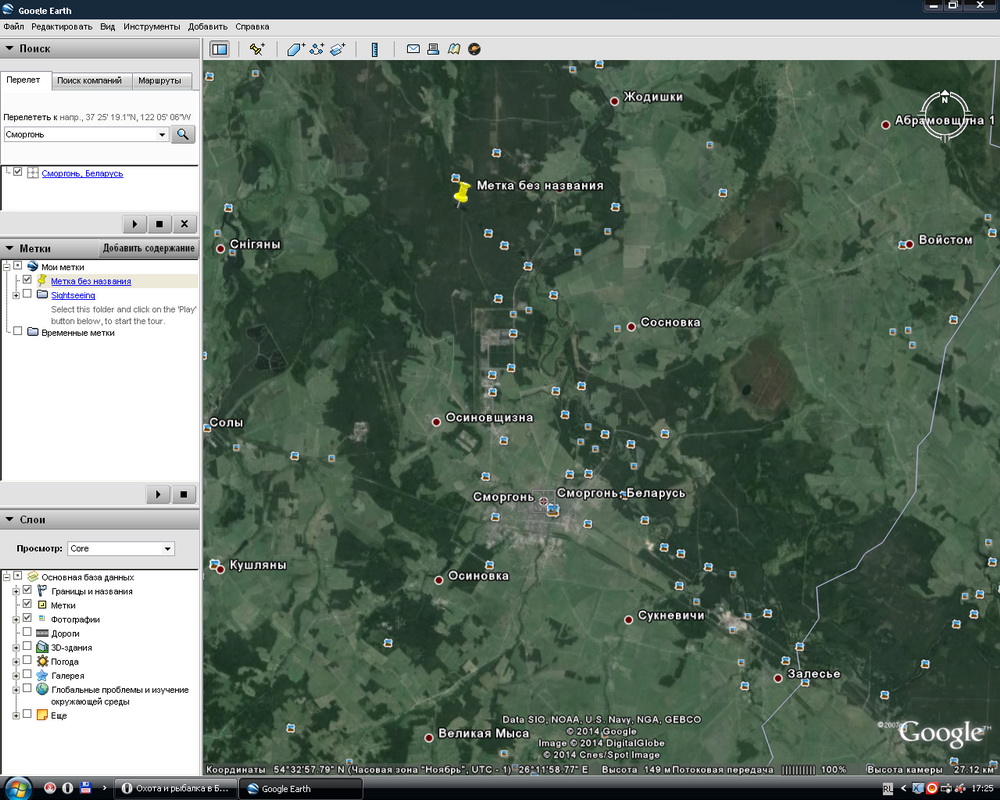The width and height of the screenshot is (1000, 800).
Task: Switch to the Маршруты tab
Action: pyautogui.click(x=160, y=80)
